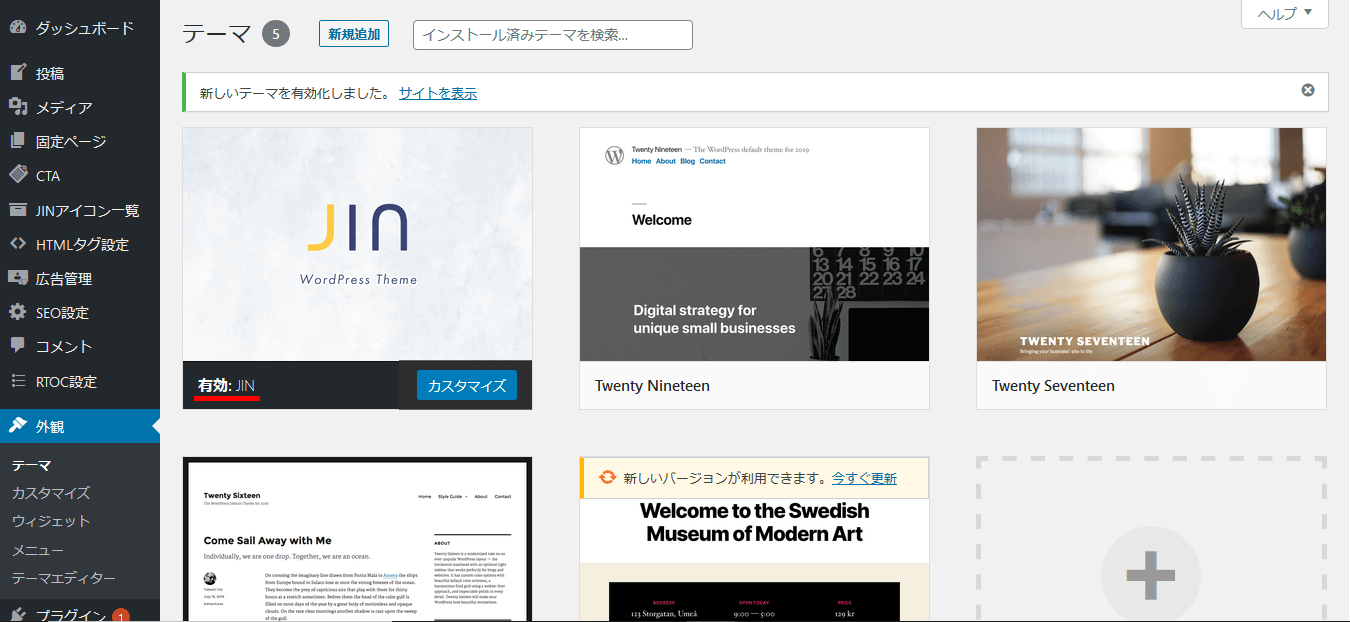
Task: Click the icon beside 広告管理
Action: [18, 278]
